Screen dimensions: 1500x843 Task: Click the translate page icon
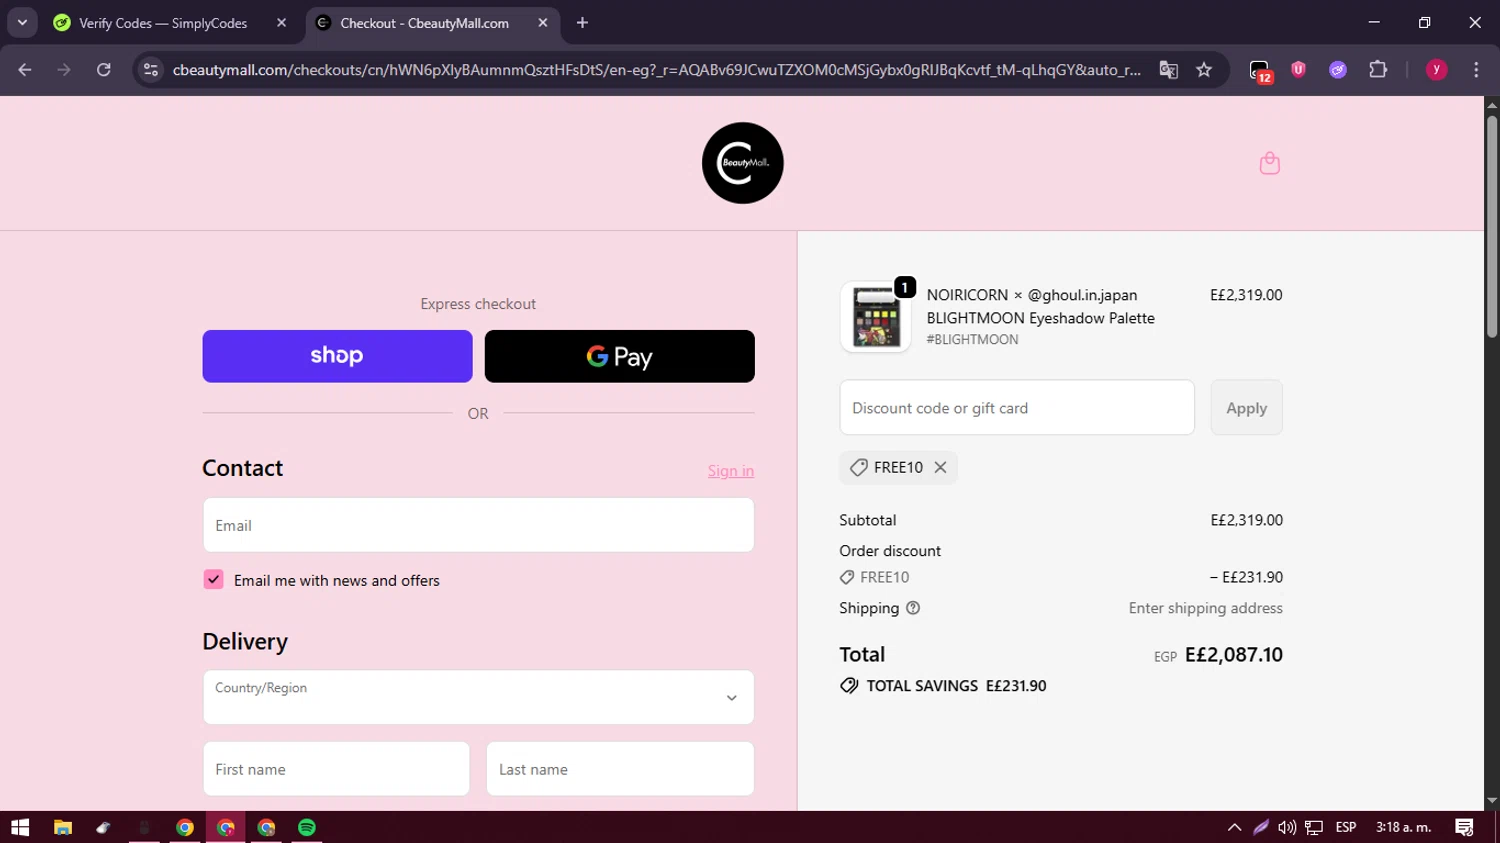(1168, 70)
